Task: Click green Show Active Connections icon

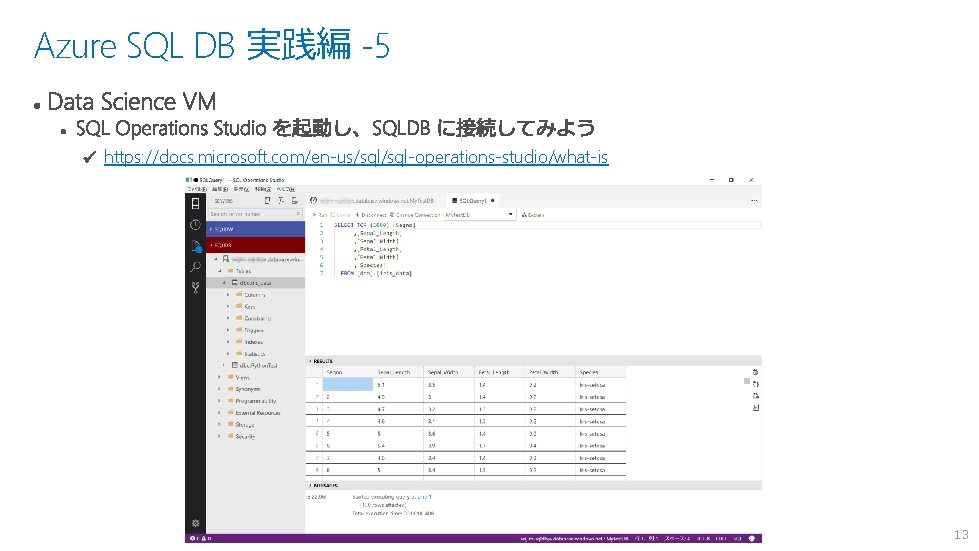Action: click(295, 201)
